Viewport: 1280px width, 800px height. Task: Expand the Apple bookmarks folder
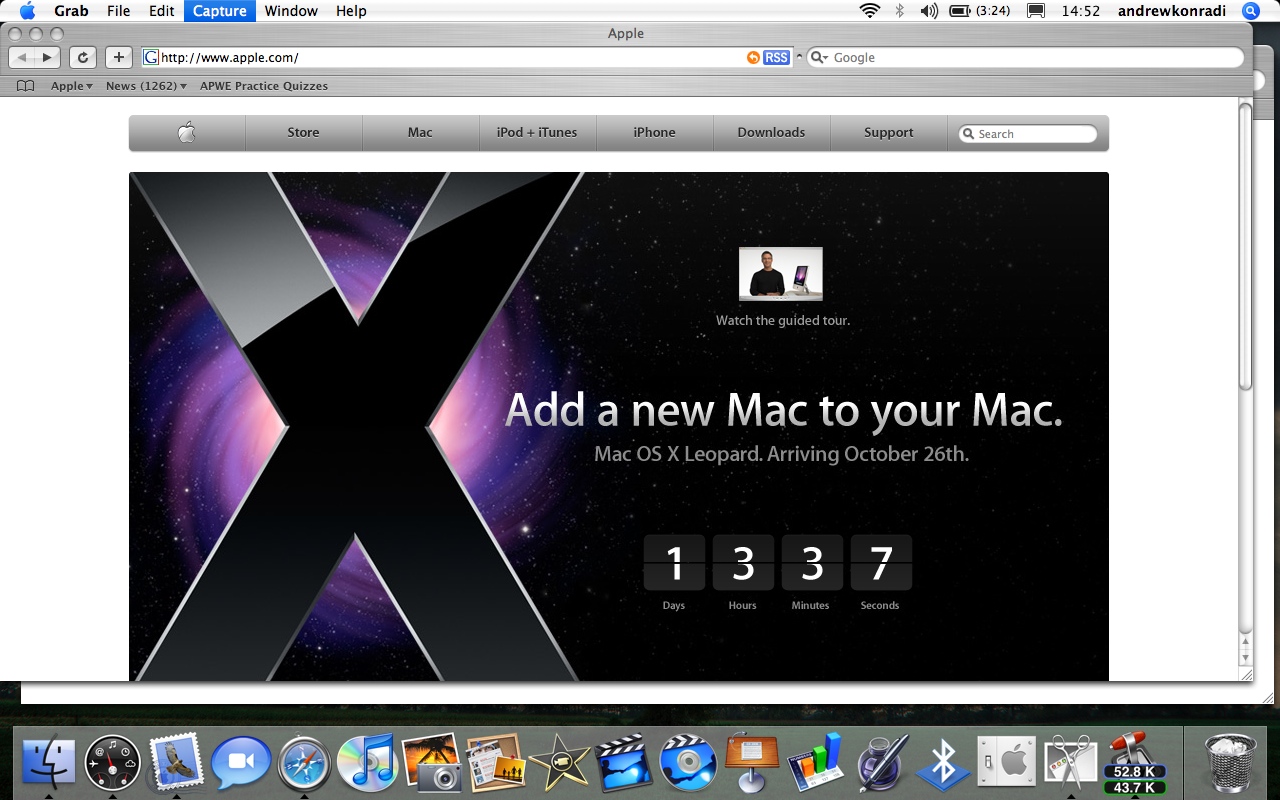[72, 86]
